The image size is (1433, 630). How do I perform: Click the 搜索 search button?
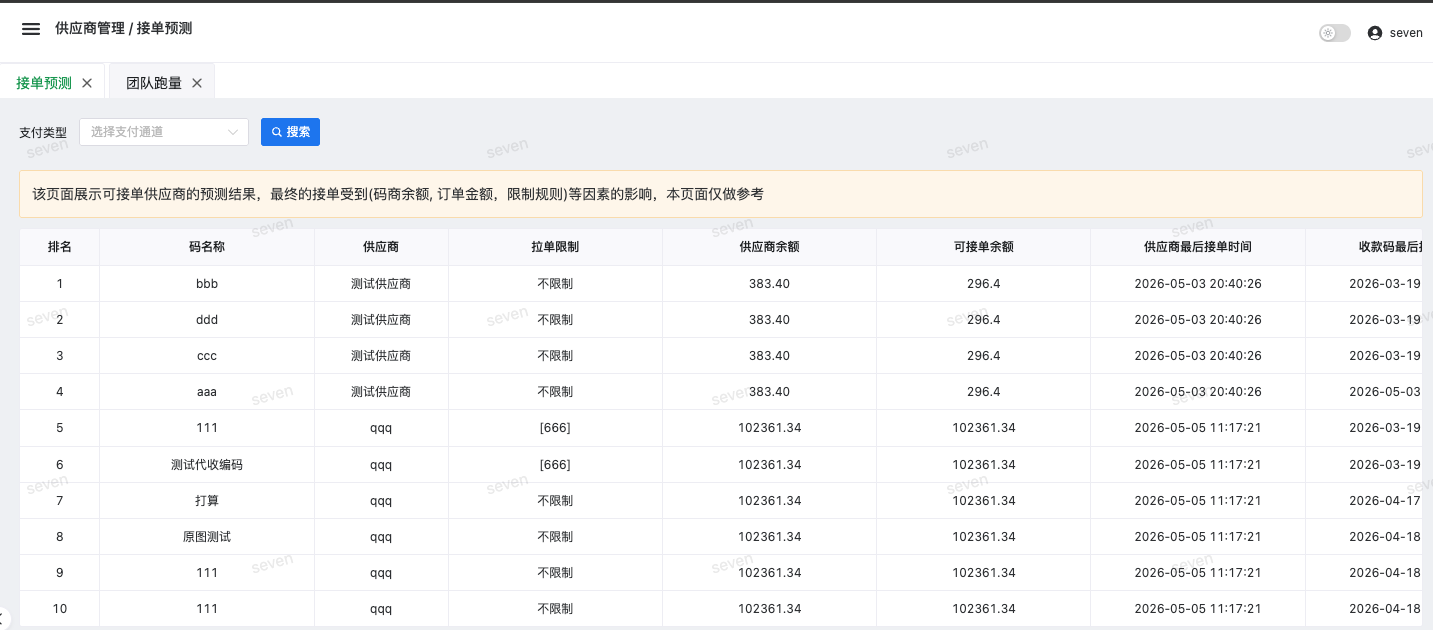(290, 131)
